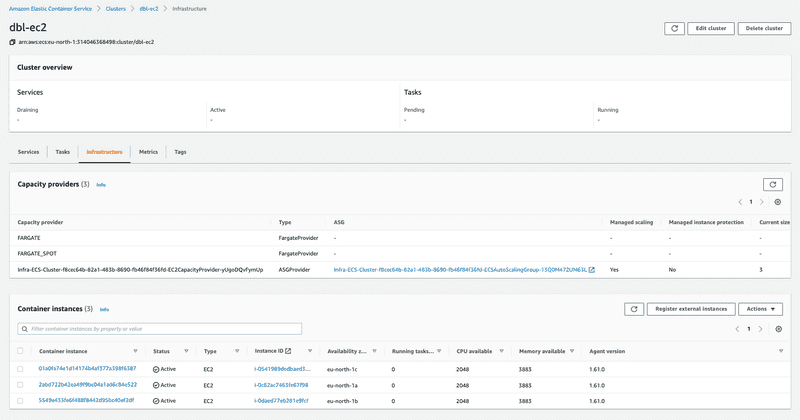Refresh the Capacity providers list
Screen dimensions: 800x420
pos(772,185)
